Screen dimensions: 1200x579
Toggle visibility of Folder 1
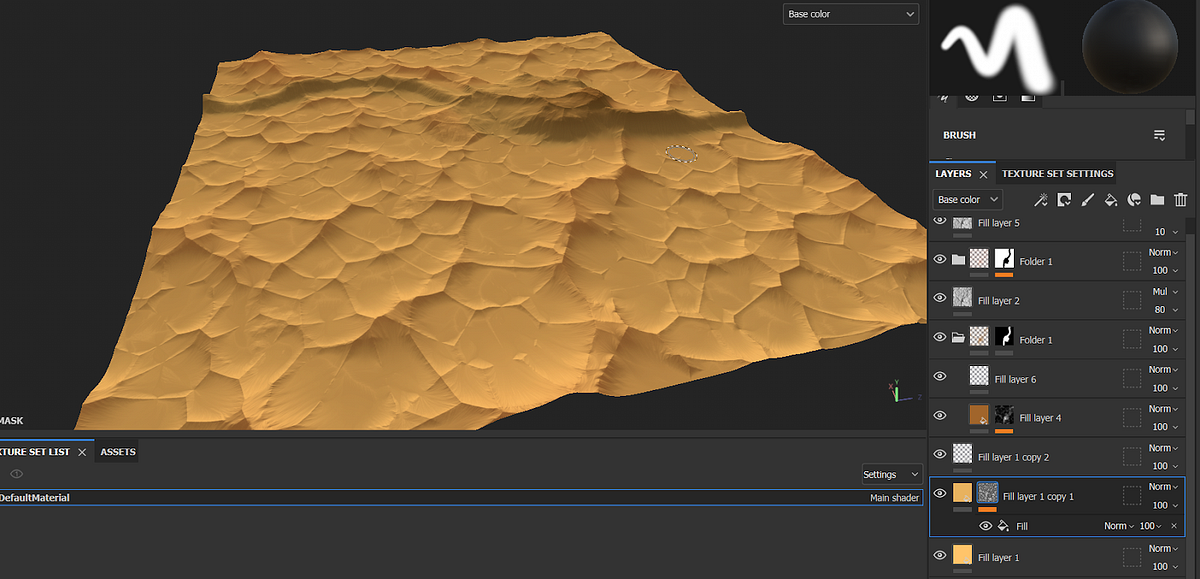click(939, 258)
